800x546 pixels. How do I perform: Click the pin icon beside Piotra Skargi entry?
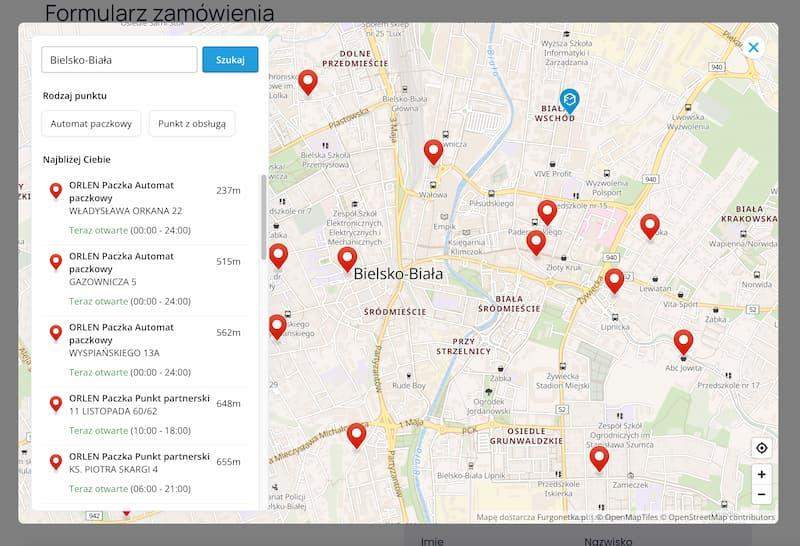56,461
